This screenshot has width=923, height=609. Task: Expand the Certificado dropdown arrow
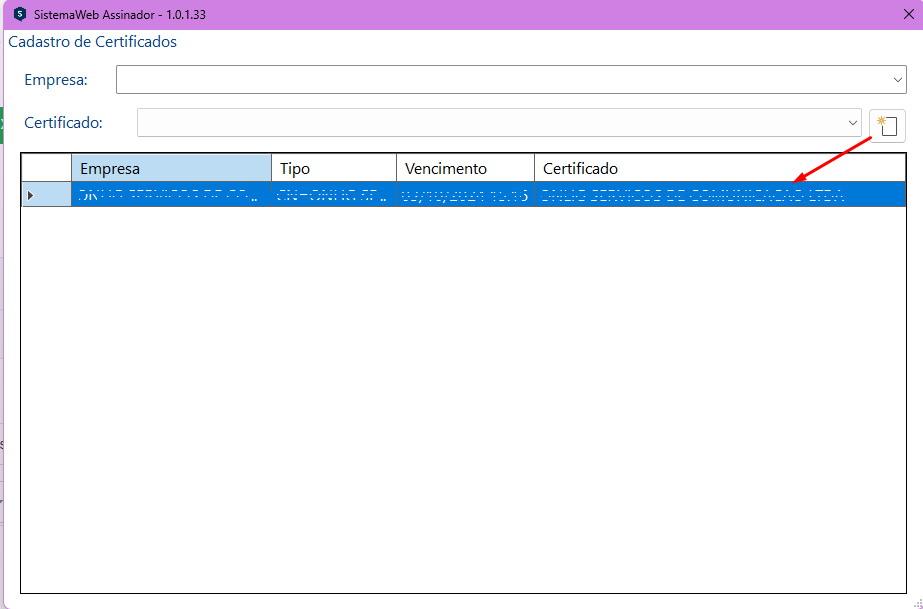[853, 122]
